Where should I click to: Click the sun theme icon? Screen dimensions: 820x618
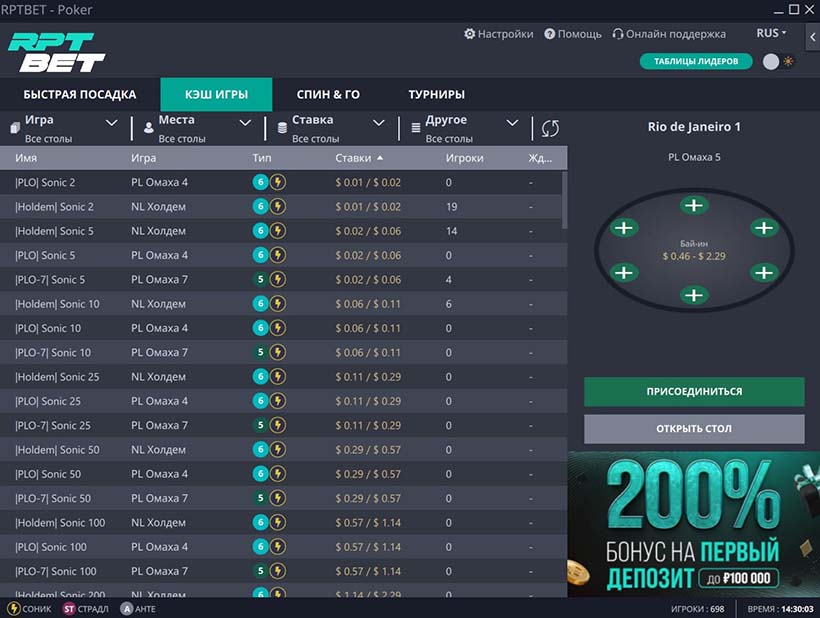coord(789,62)
